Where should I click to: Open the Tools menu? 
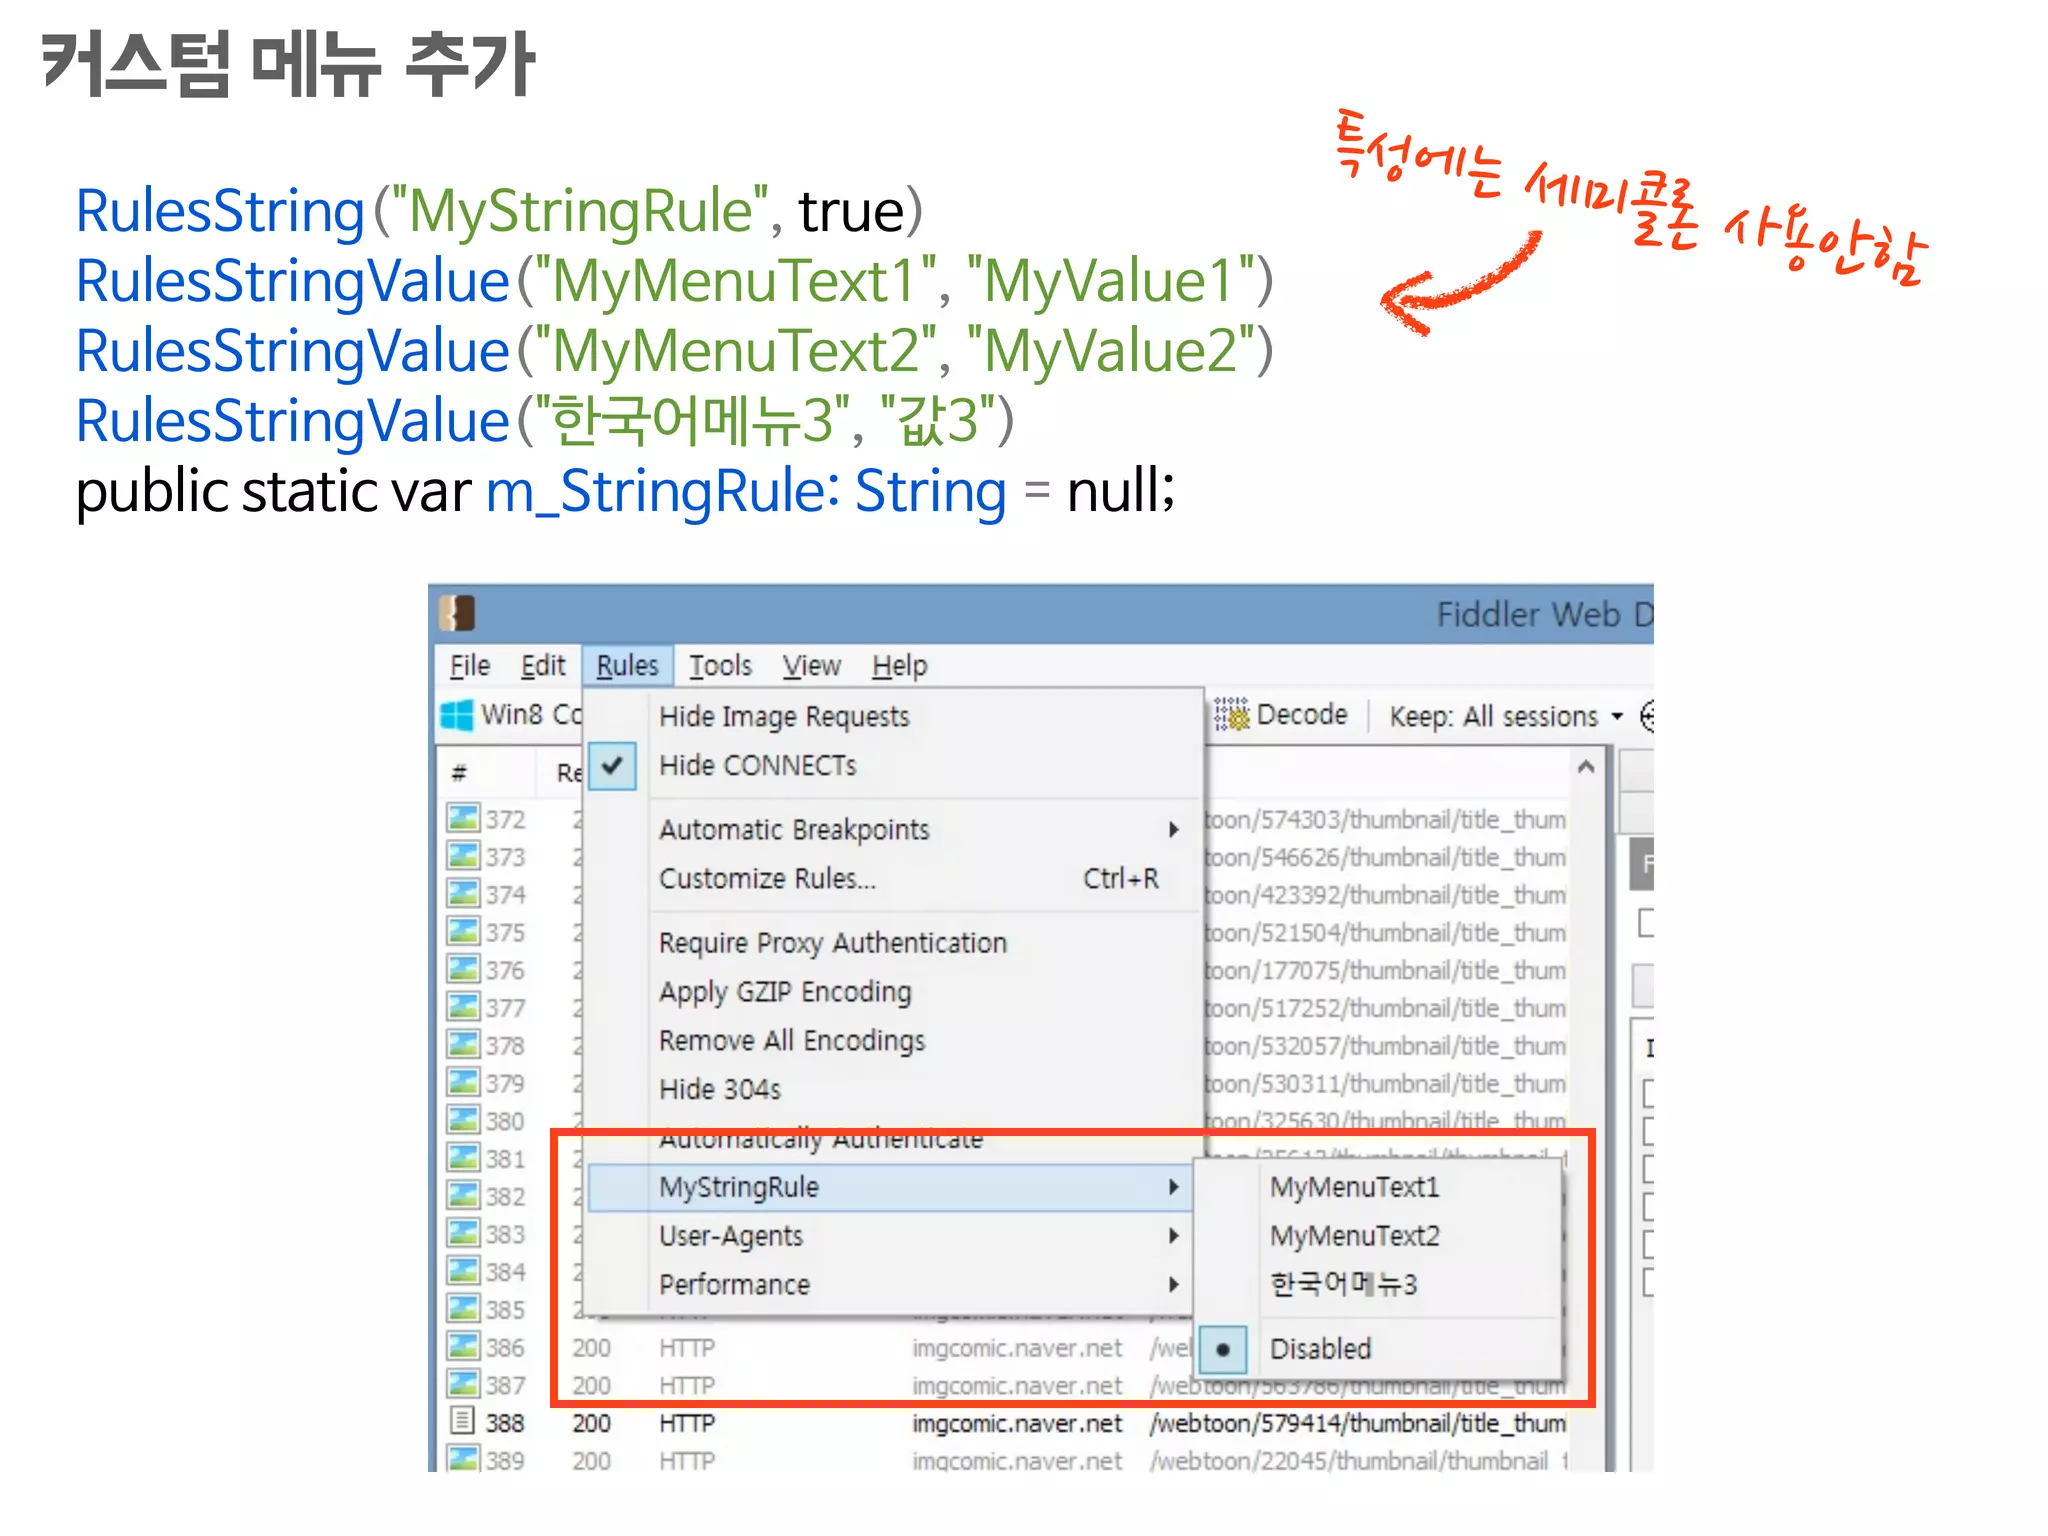(719, 666)
